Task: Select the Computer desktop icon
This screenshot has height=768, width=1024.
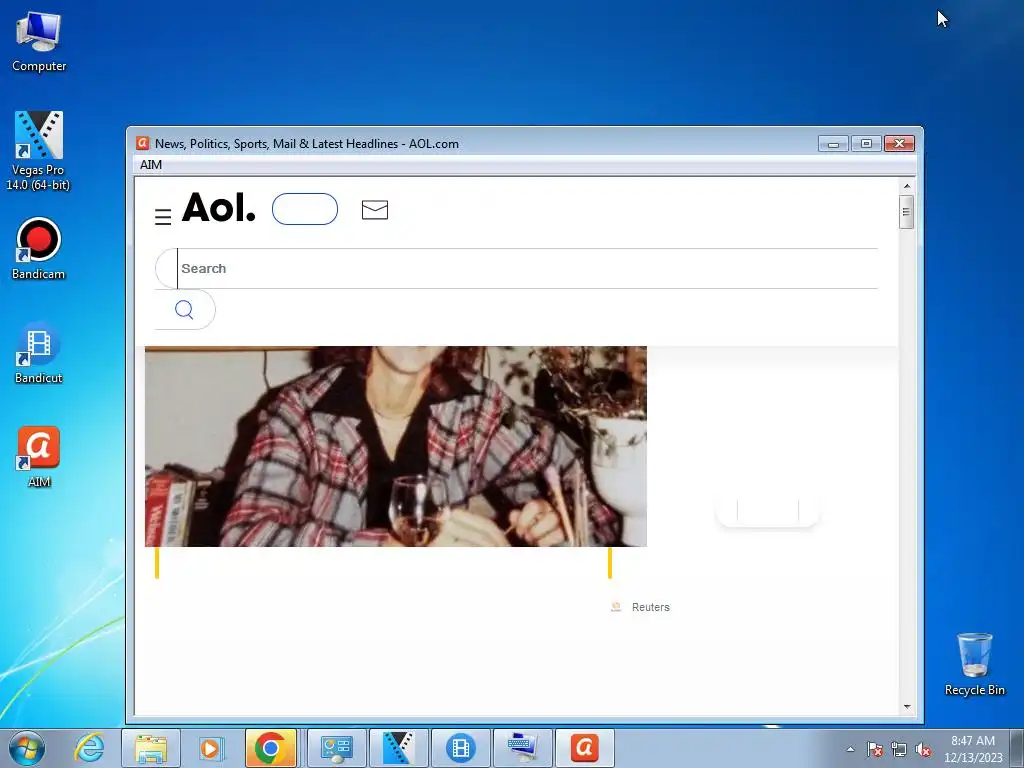Action: pyautogui.click(x=39, y=42)
